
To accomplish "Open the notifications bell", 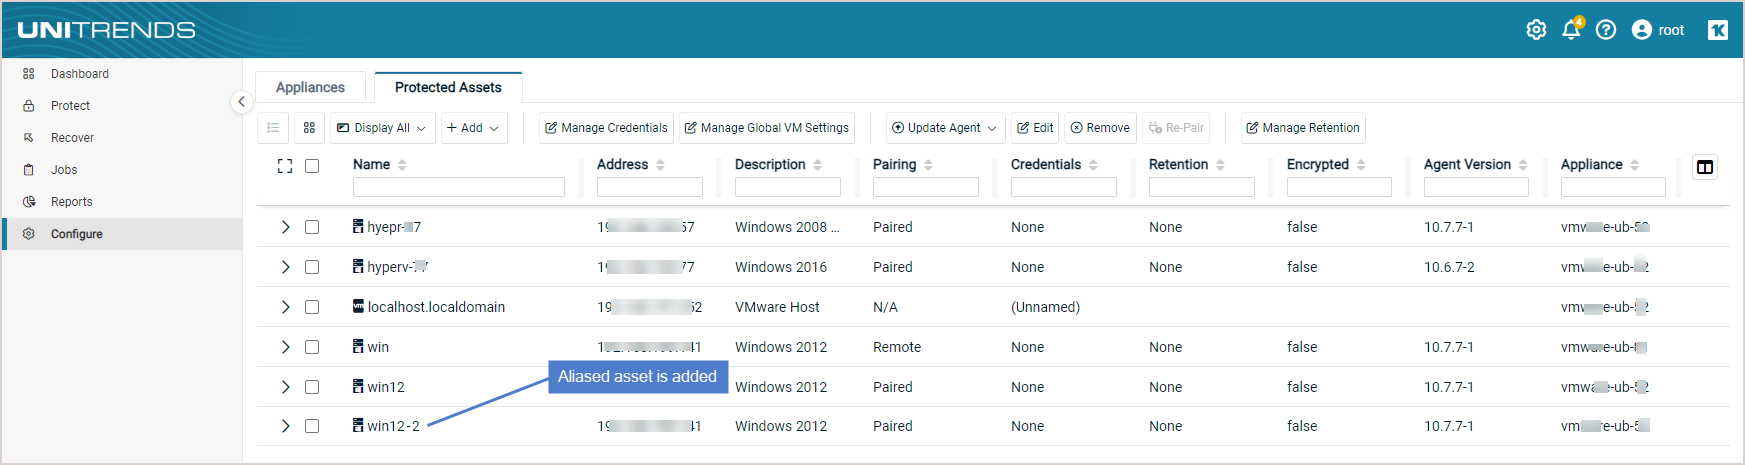I will pyautogui.click(x=1571, y=29).
